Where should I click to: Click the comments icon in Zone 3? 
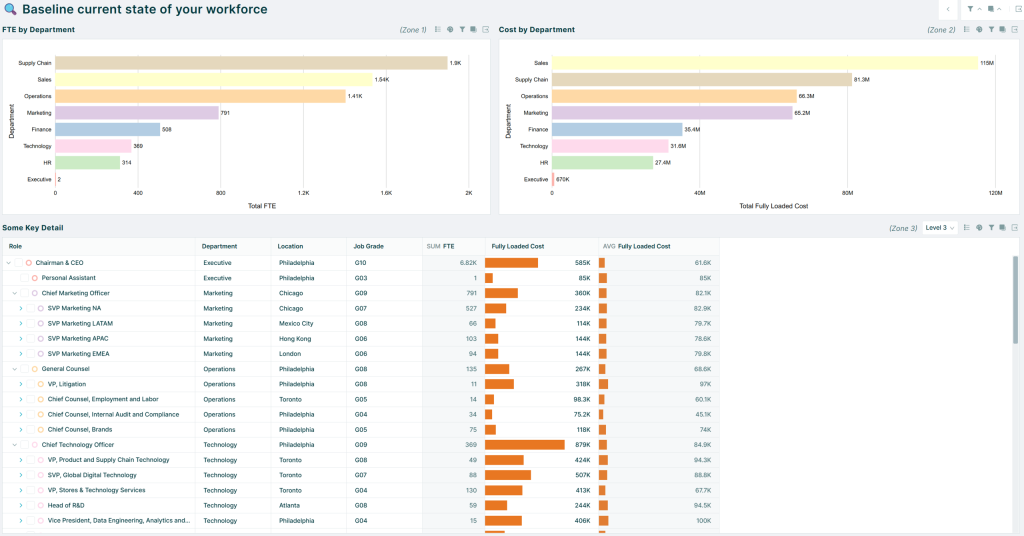1002,228
